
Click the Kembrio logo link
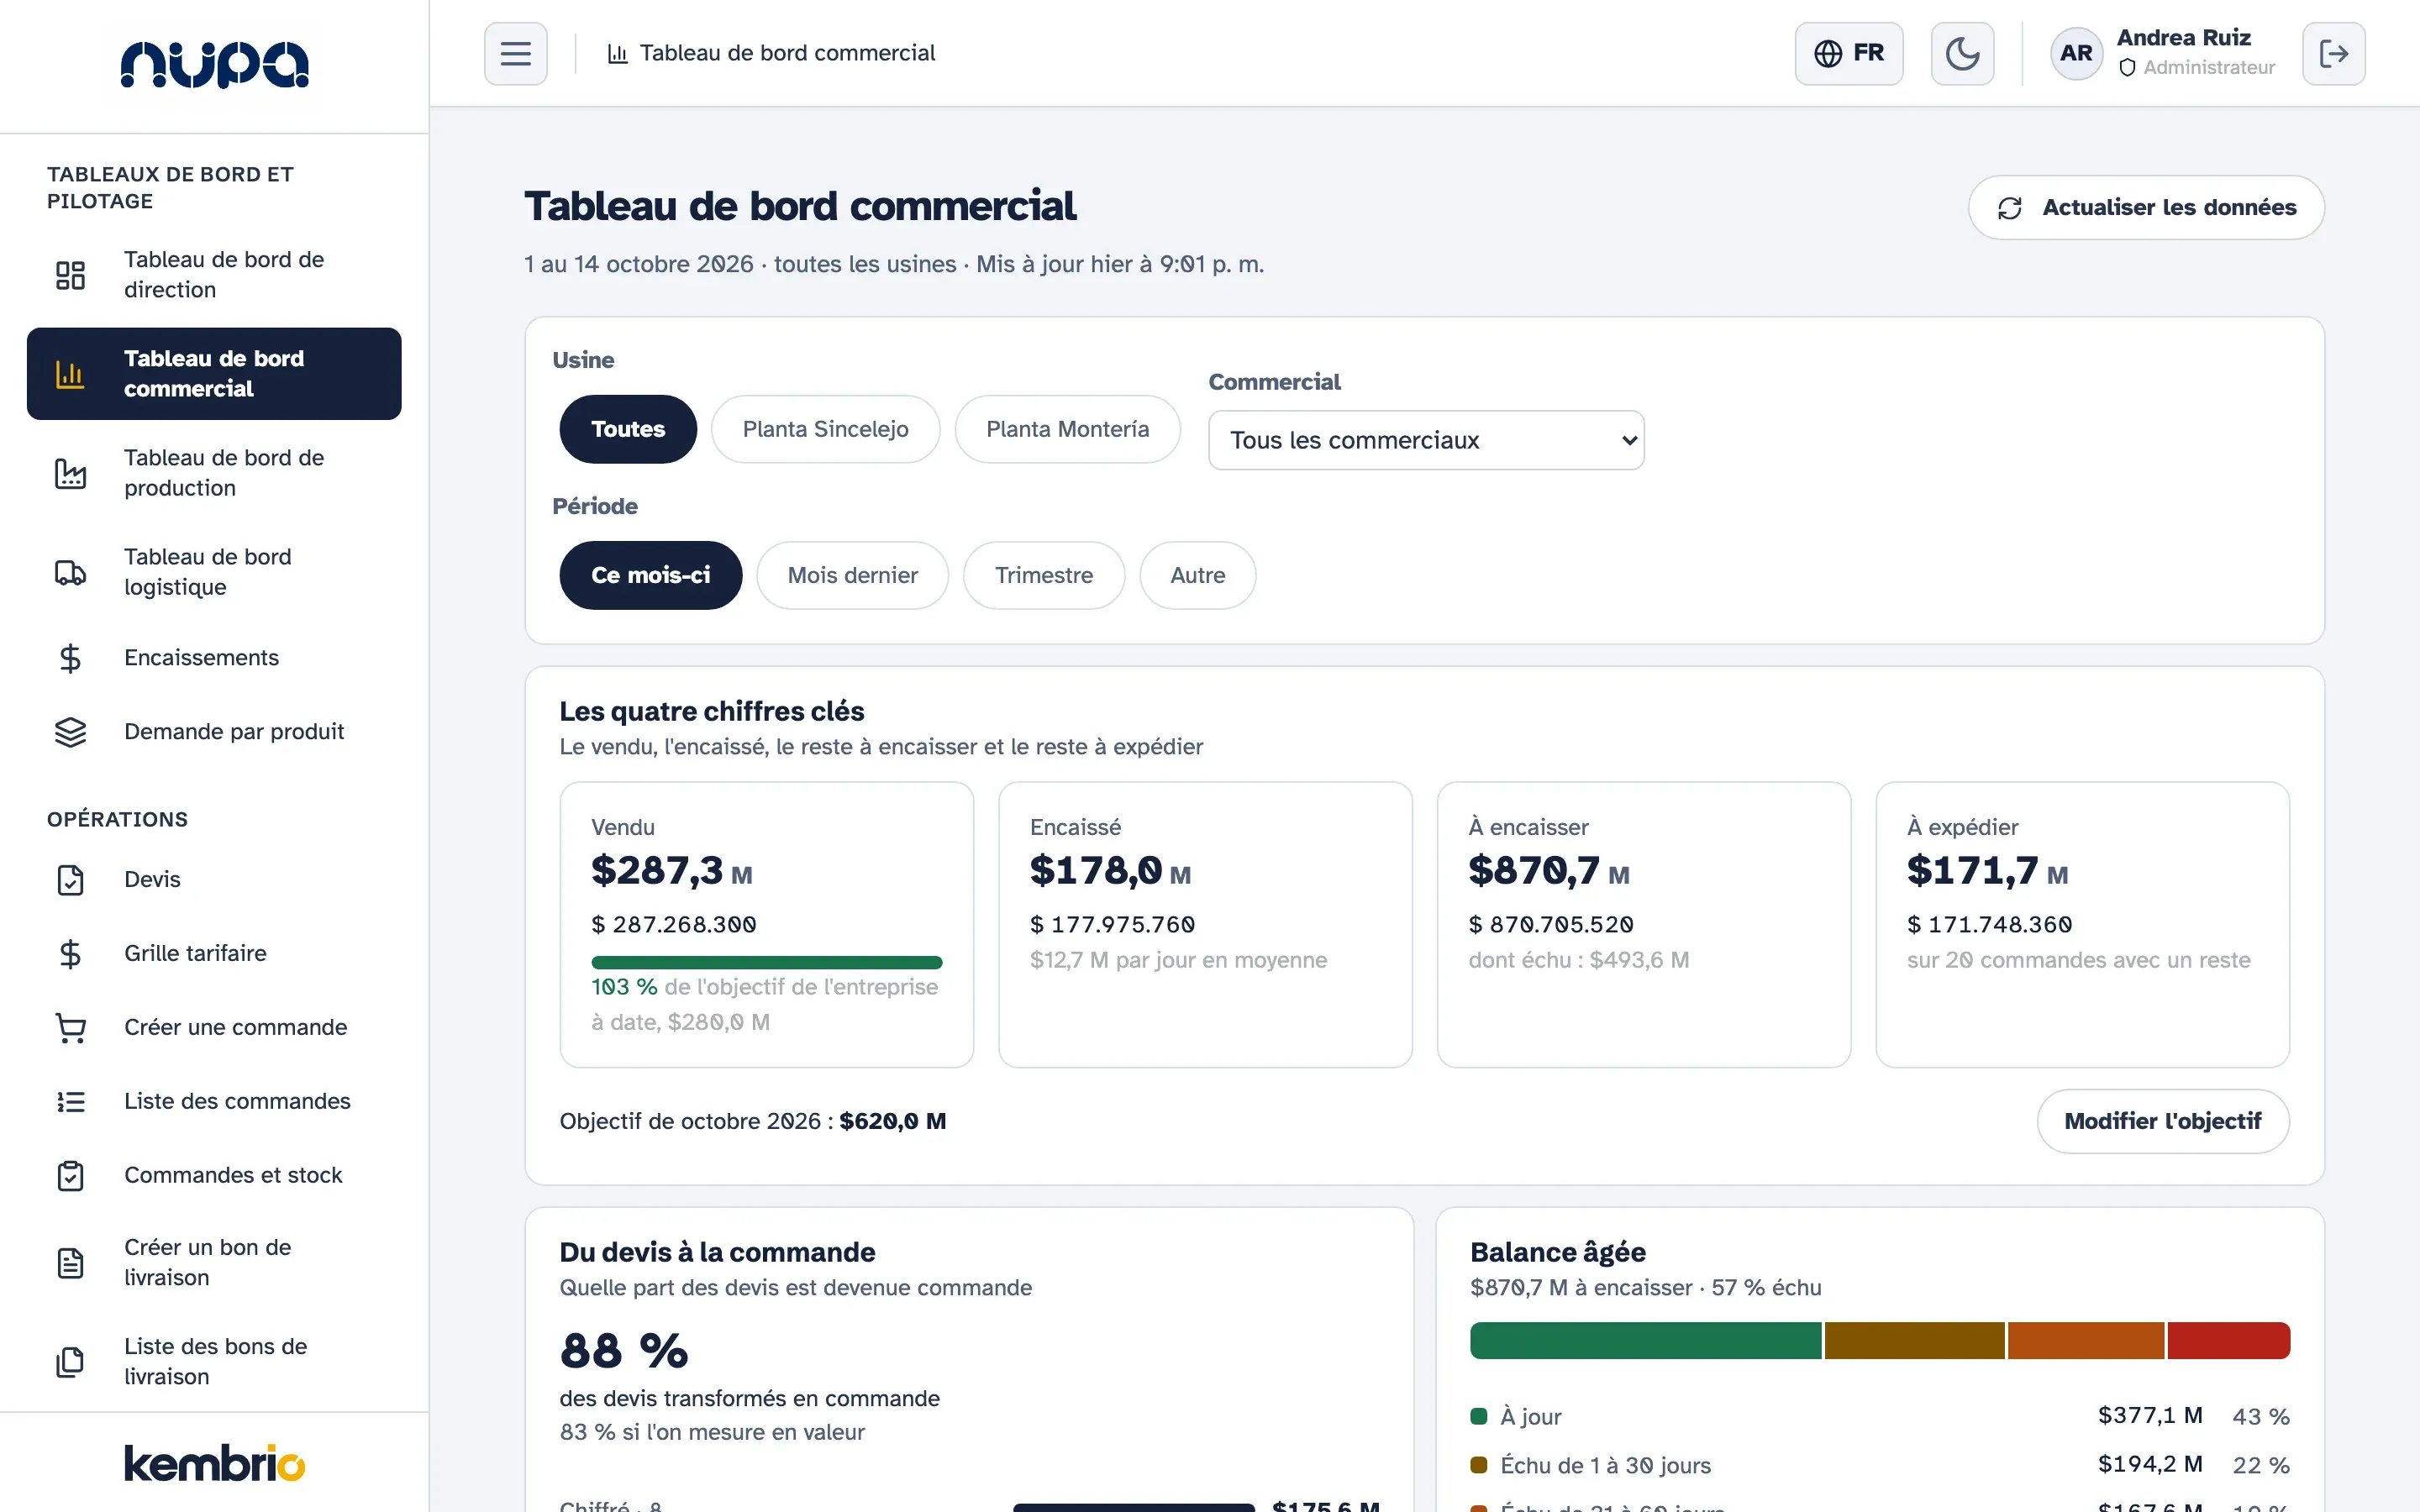point(214,1463)
